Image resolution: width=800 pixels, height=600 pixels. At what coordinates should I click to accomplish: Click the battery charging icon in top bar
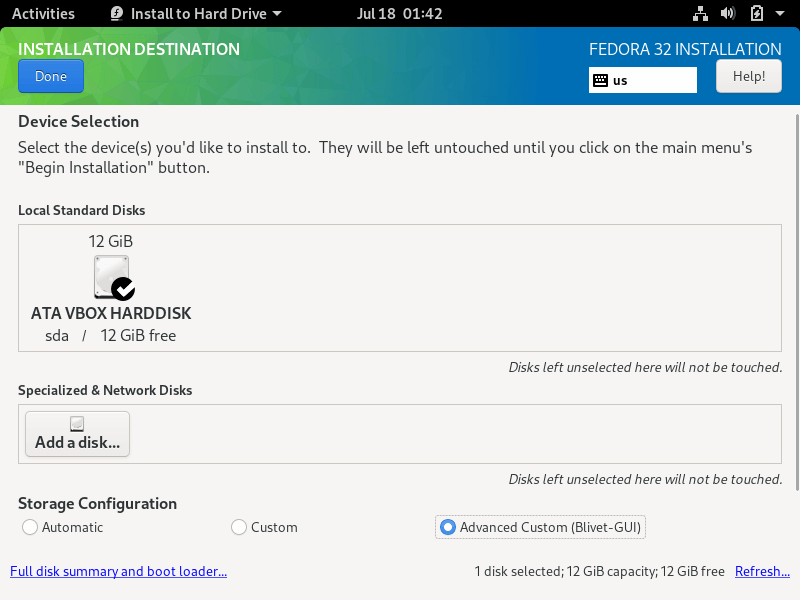tap(757, 13)
